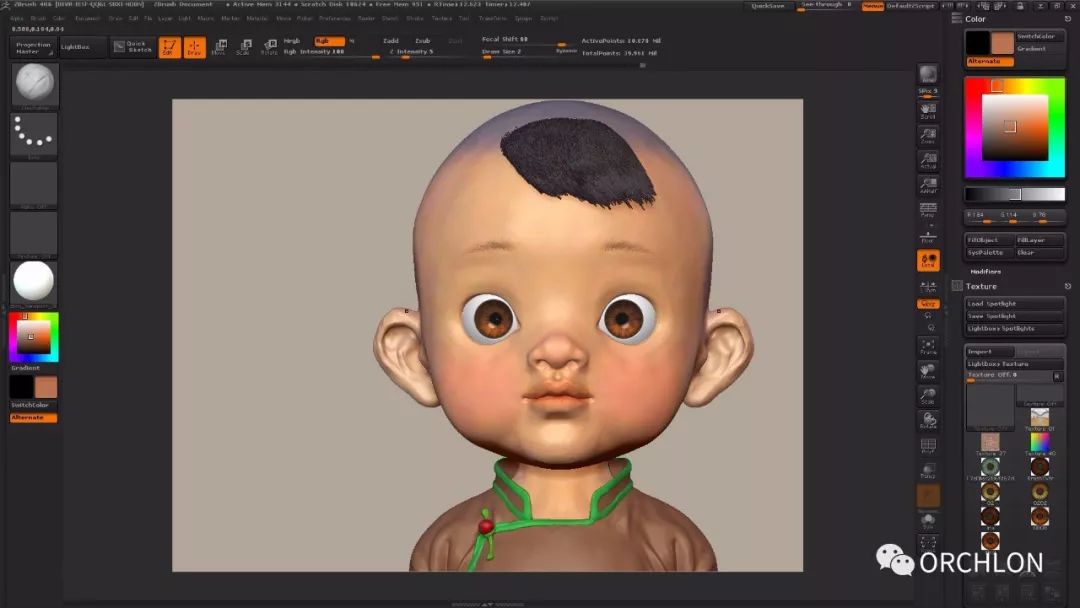Viewport: 1080px width, 608px height.
Task: Click the Load Spotlight button
Action: (x=1014, y=303)
